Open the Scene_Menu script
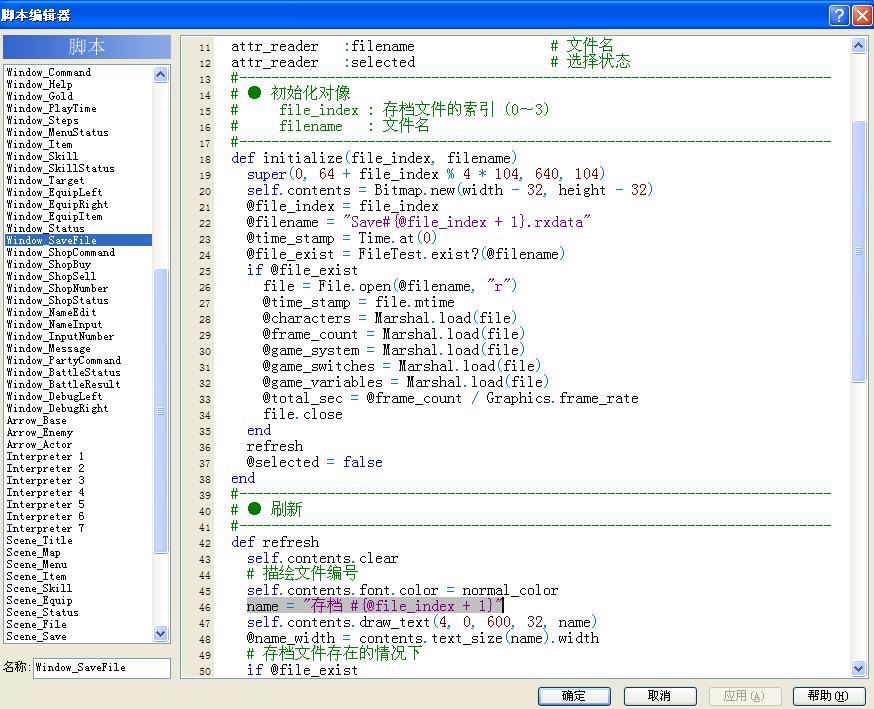Viewport: 874px width, 709px height. [x=36, y=565]
